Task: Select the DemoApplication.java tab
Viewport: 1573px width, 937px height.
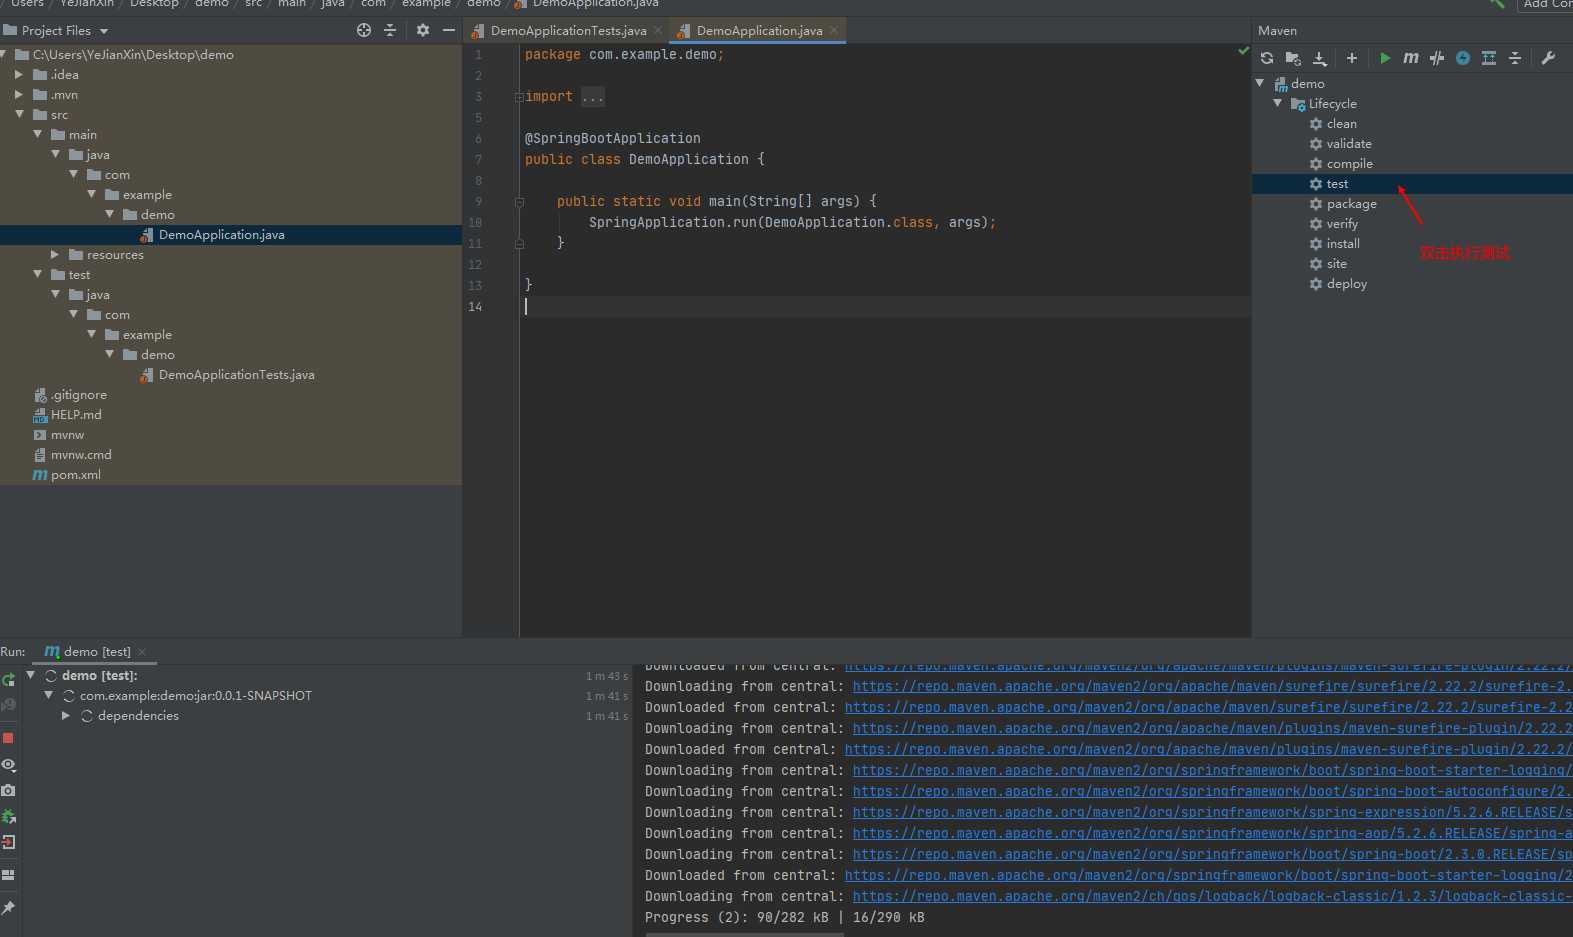Action: 759,31
